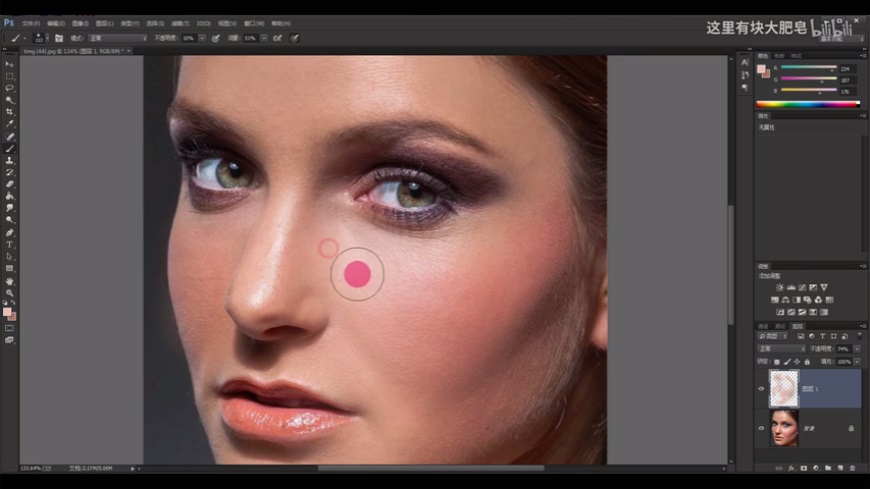Hide the 图层 1 layer
The width and height of the screenshot is (870, 489).
point(762,388)
